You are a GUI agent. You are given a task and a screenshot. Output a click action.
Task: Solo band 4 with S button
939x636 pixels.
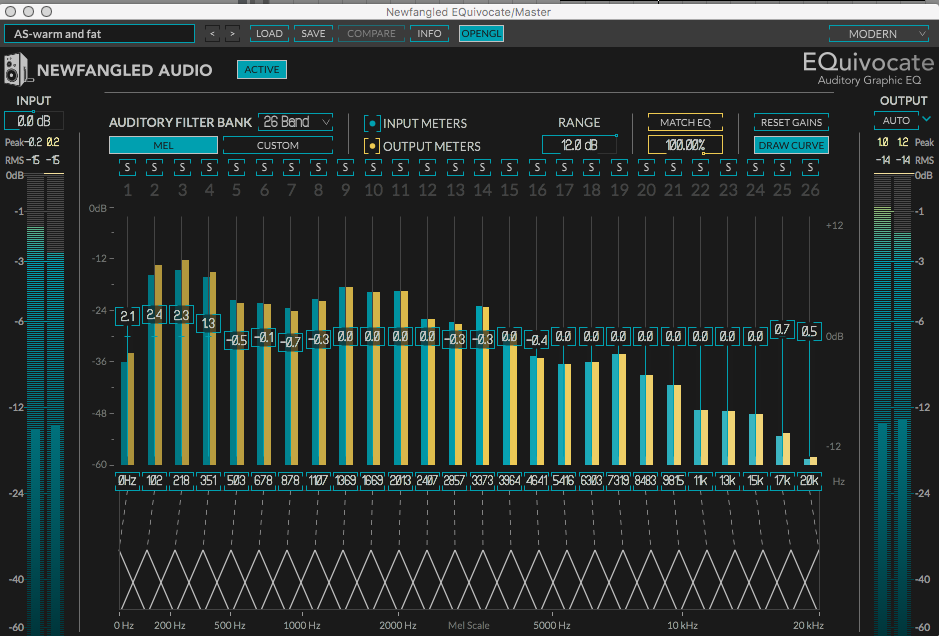pyautogui.click(x=209, y=168)
